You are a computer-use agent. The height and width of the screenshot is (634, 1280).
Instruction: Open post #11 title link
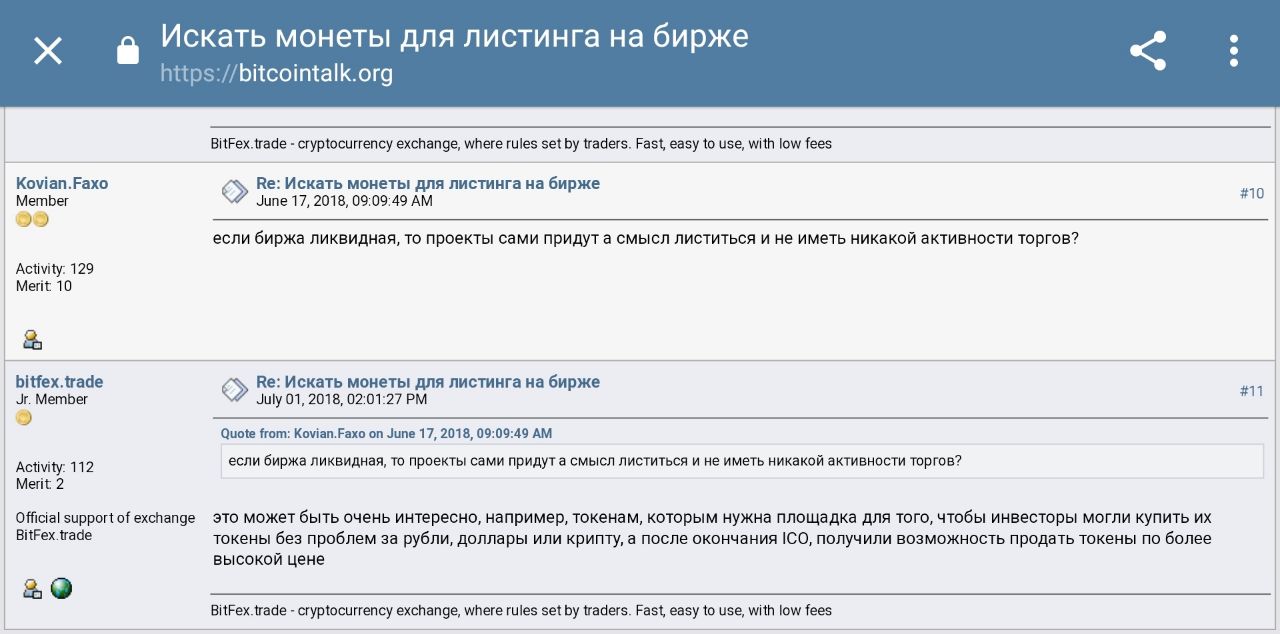coord(428,382)
